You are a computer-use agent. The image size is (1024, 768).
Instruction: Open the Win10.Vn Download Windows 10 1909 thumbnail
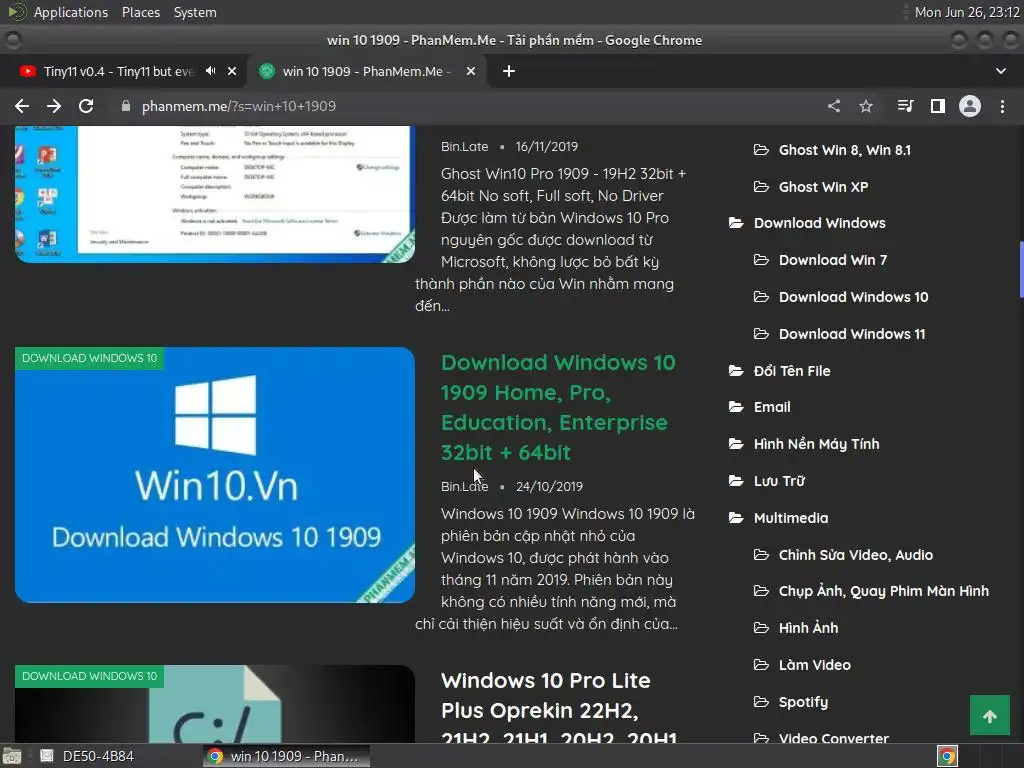tap(215, 475)
